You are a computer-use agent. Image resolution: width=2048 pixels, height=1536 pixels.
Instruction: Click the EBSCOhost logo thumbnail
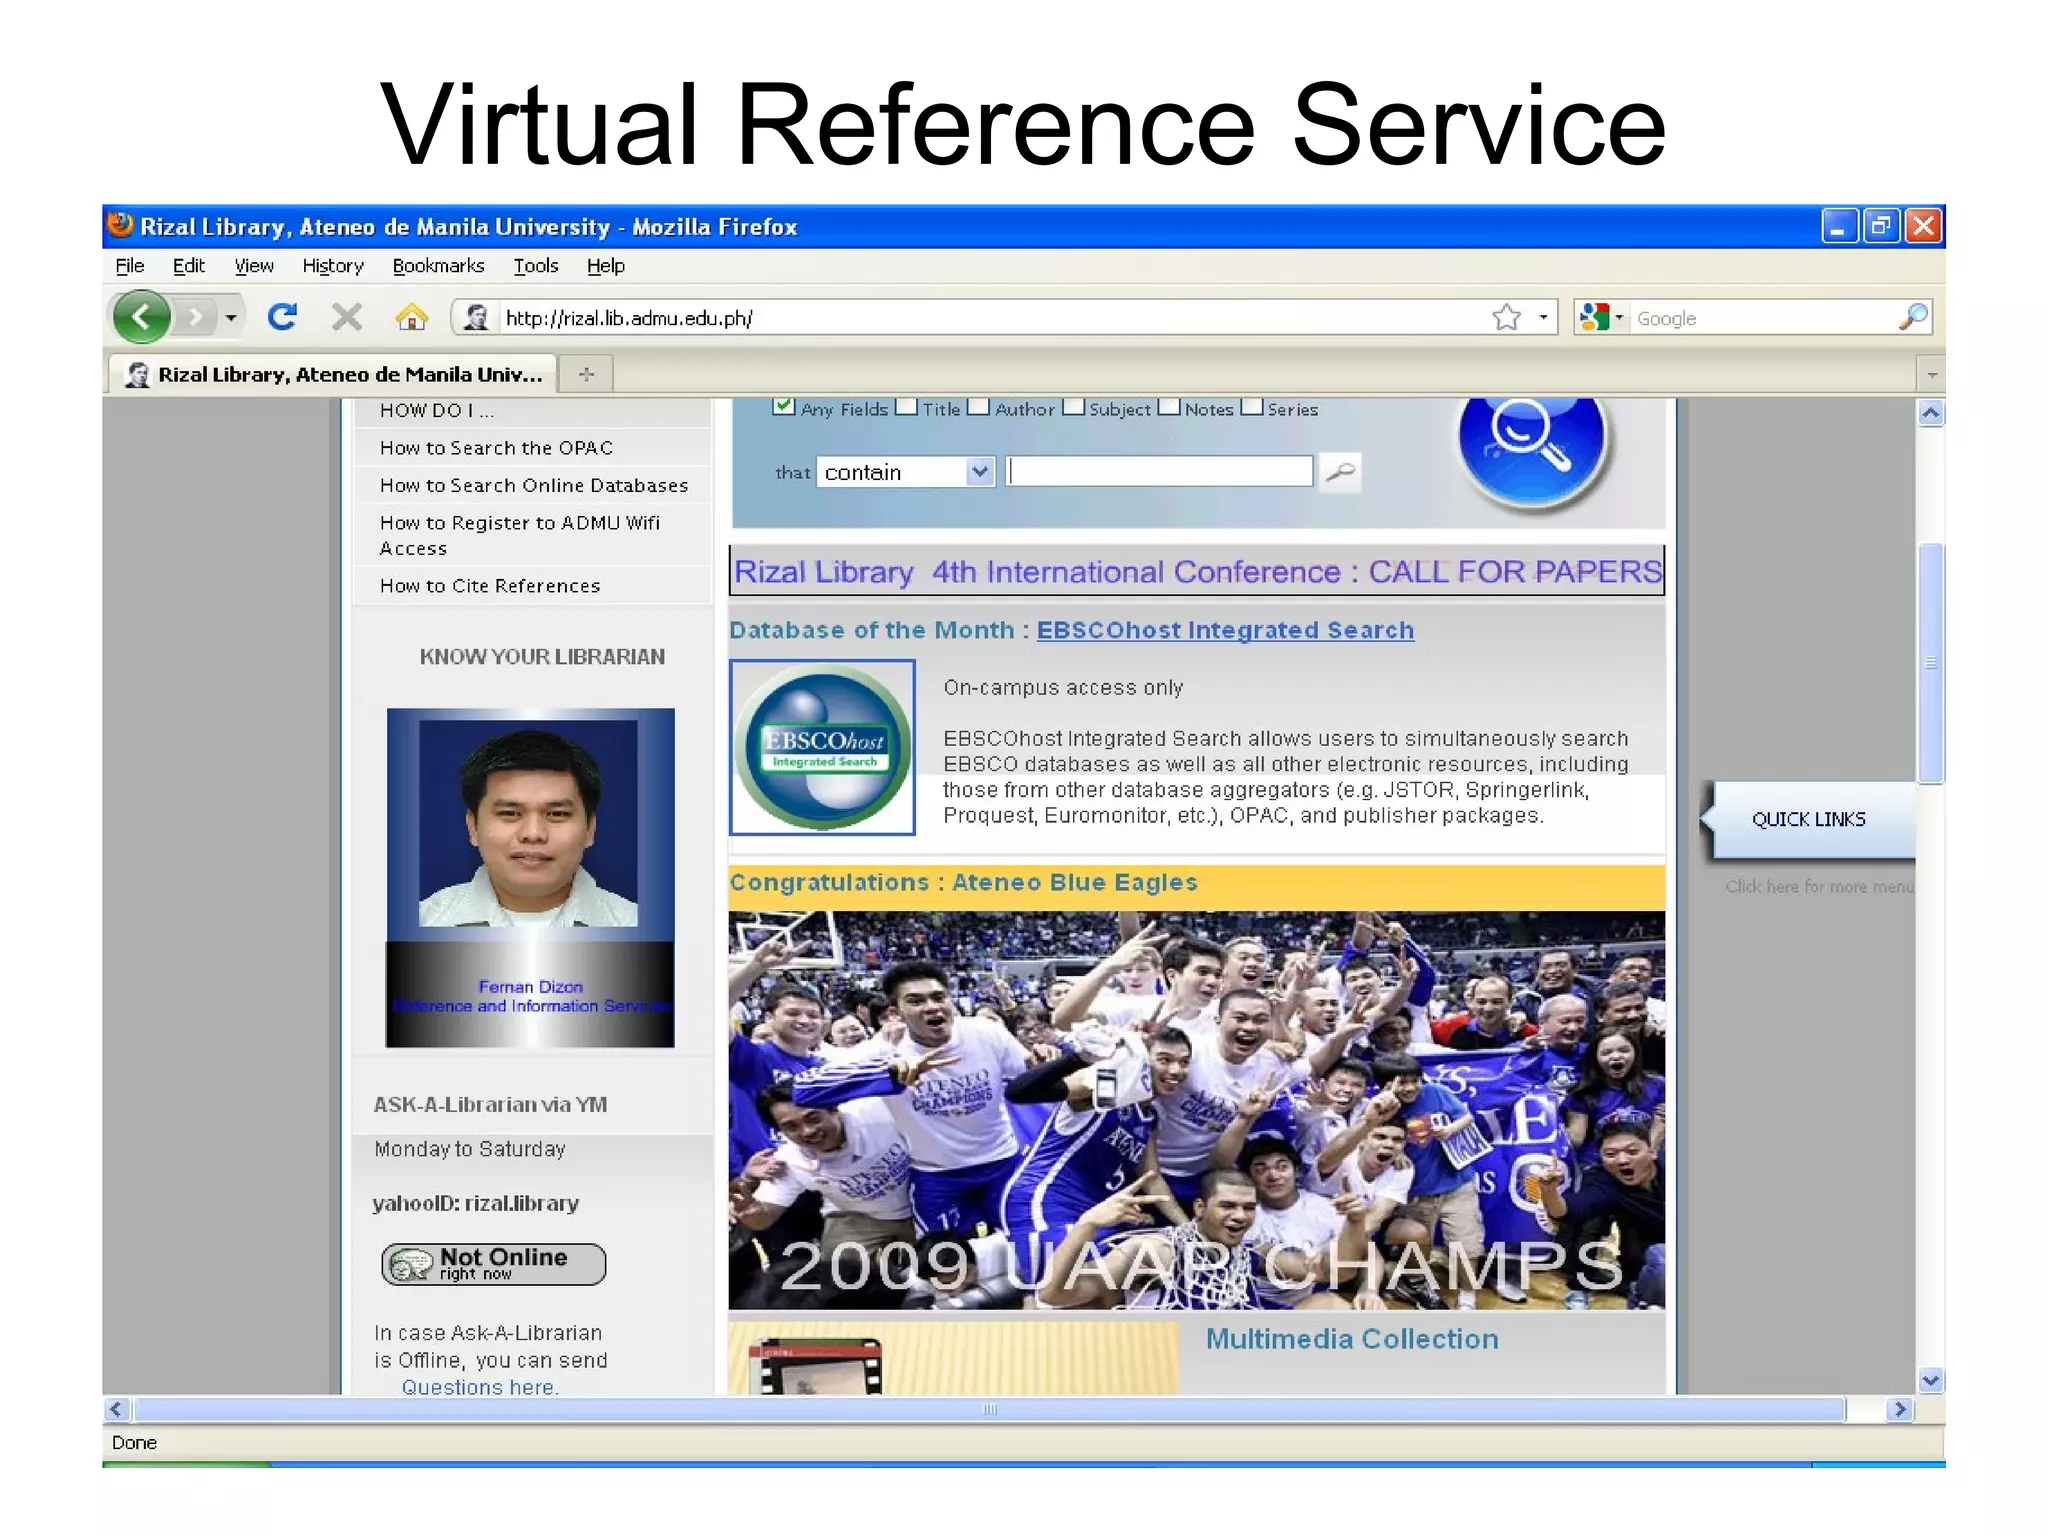[823, 747]
